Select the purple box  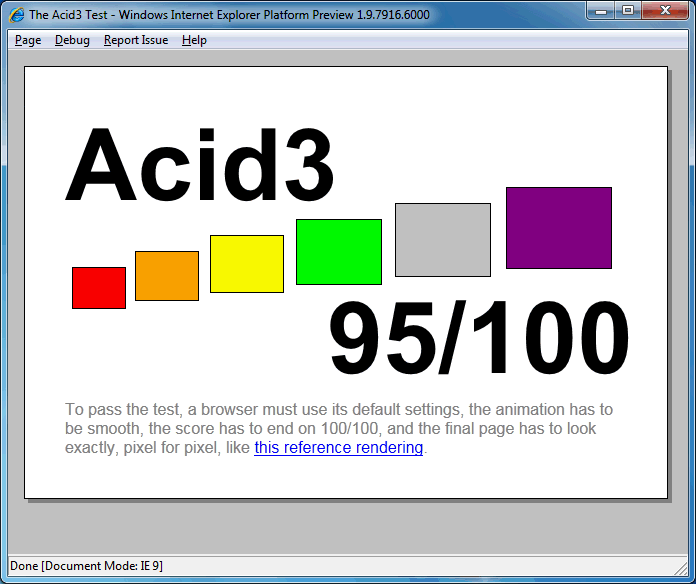coord(559,228)
